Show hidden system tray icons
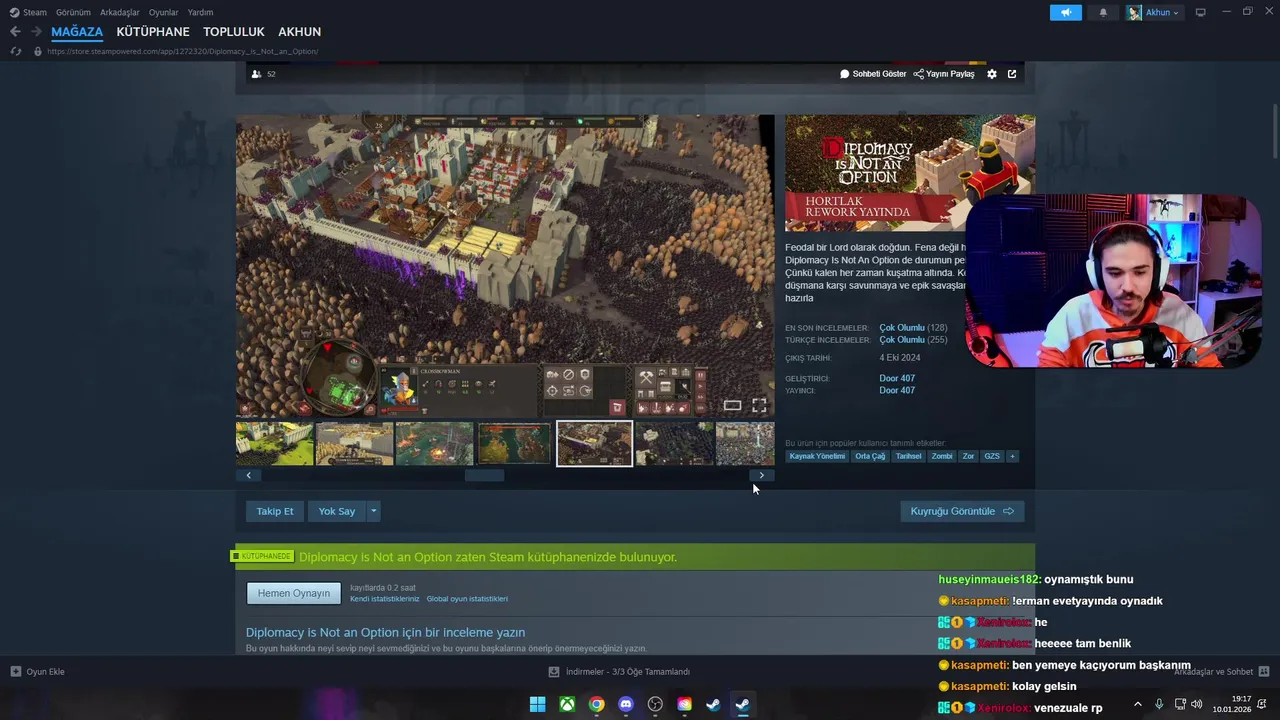 click(1137, 704)
